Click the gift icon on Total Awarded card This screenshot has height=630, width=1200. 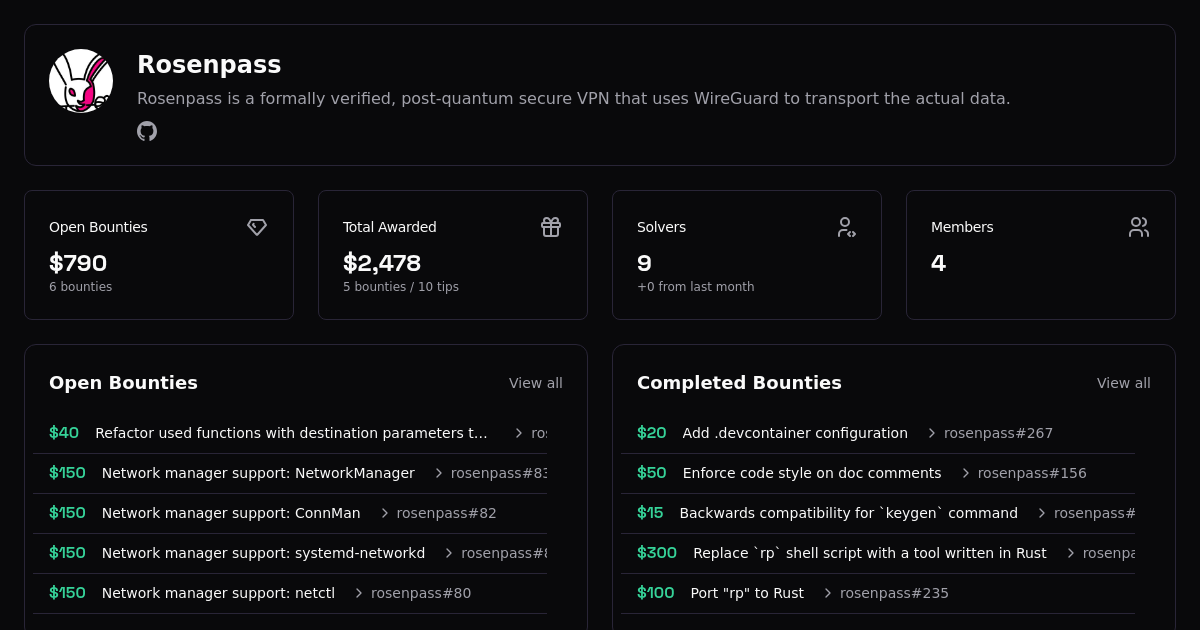(x=551, y=227)
